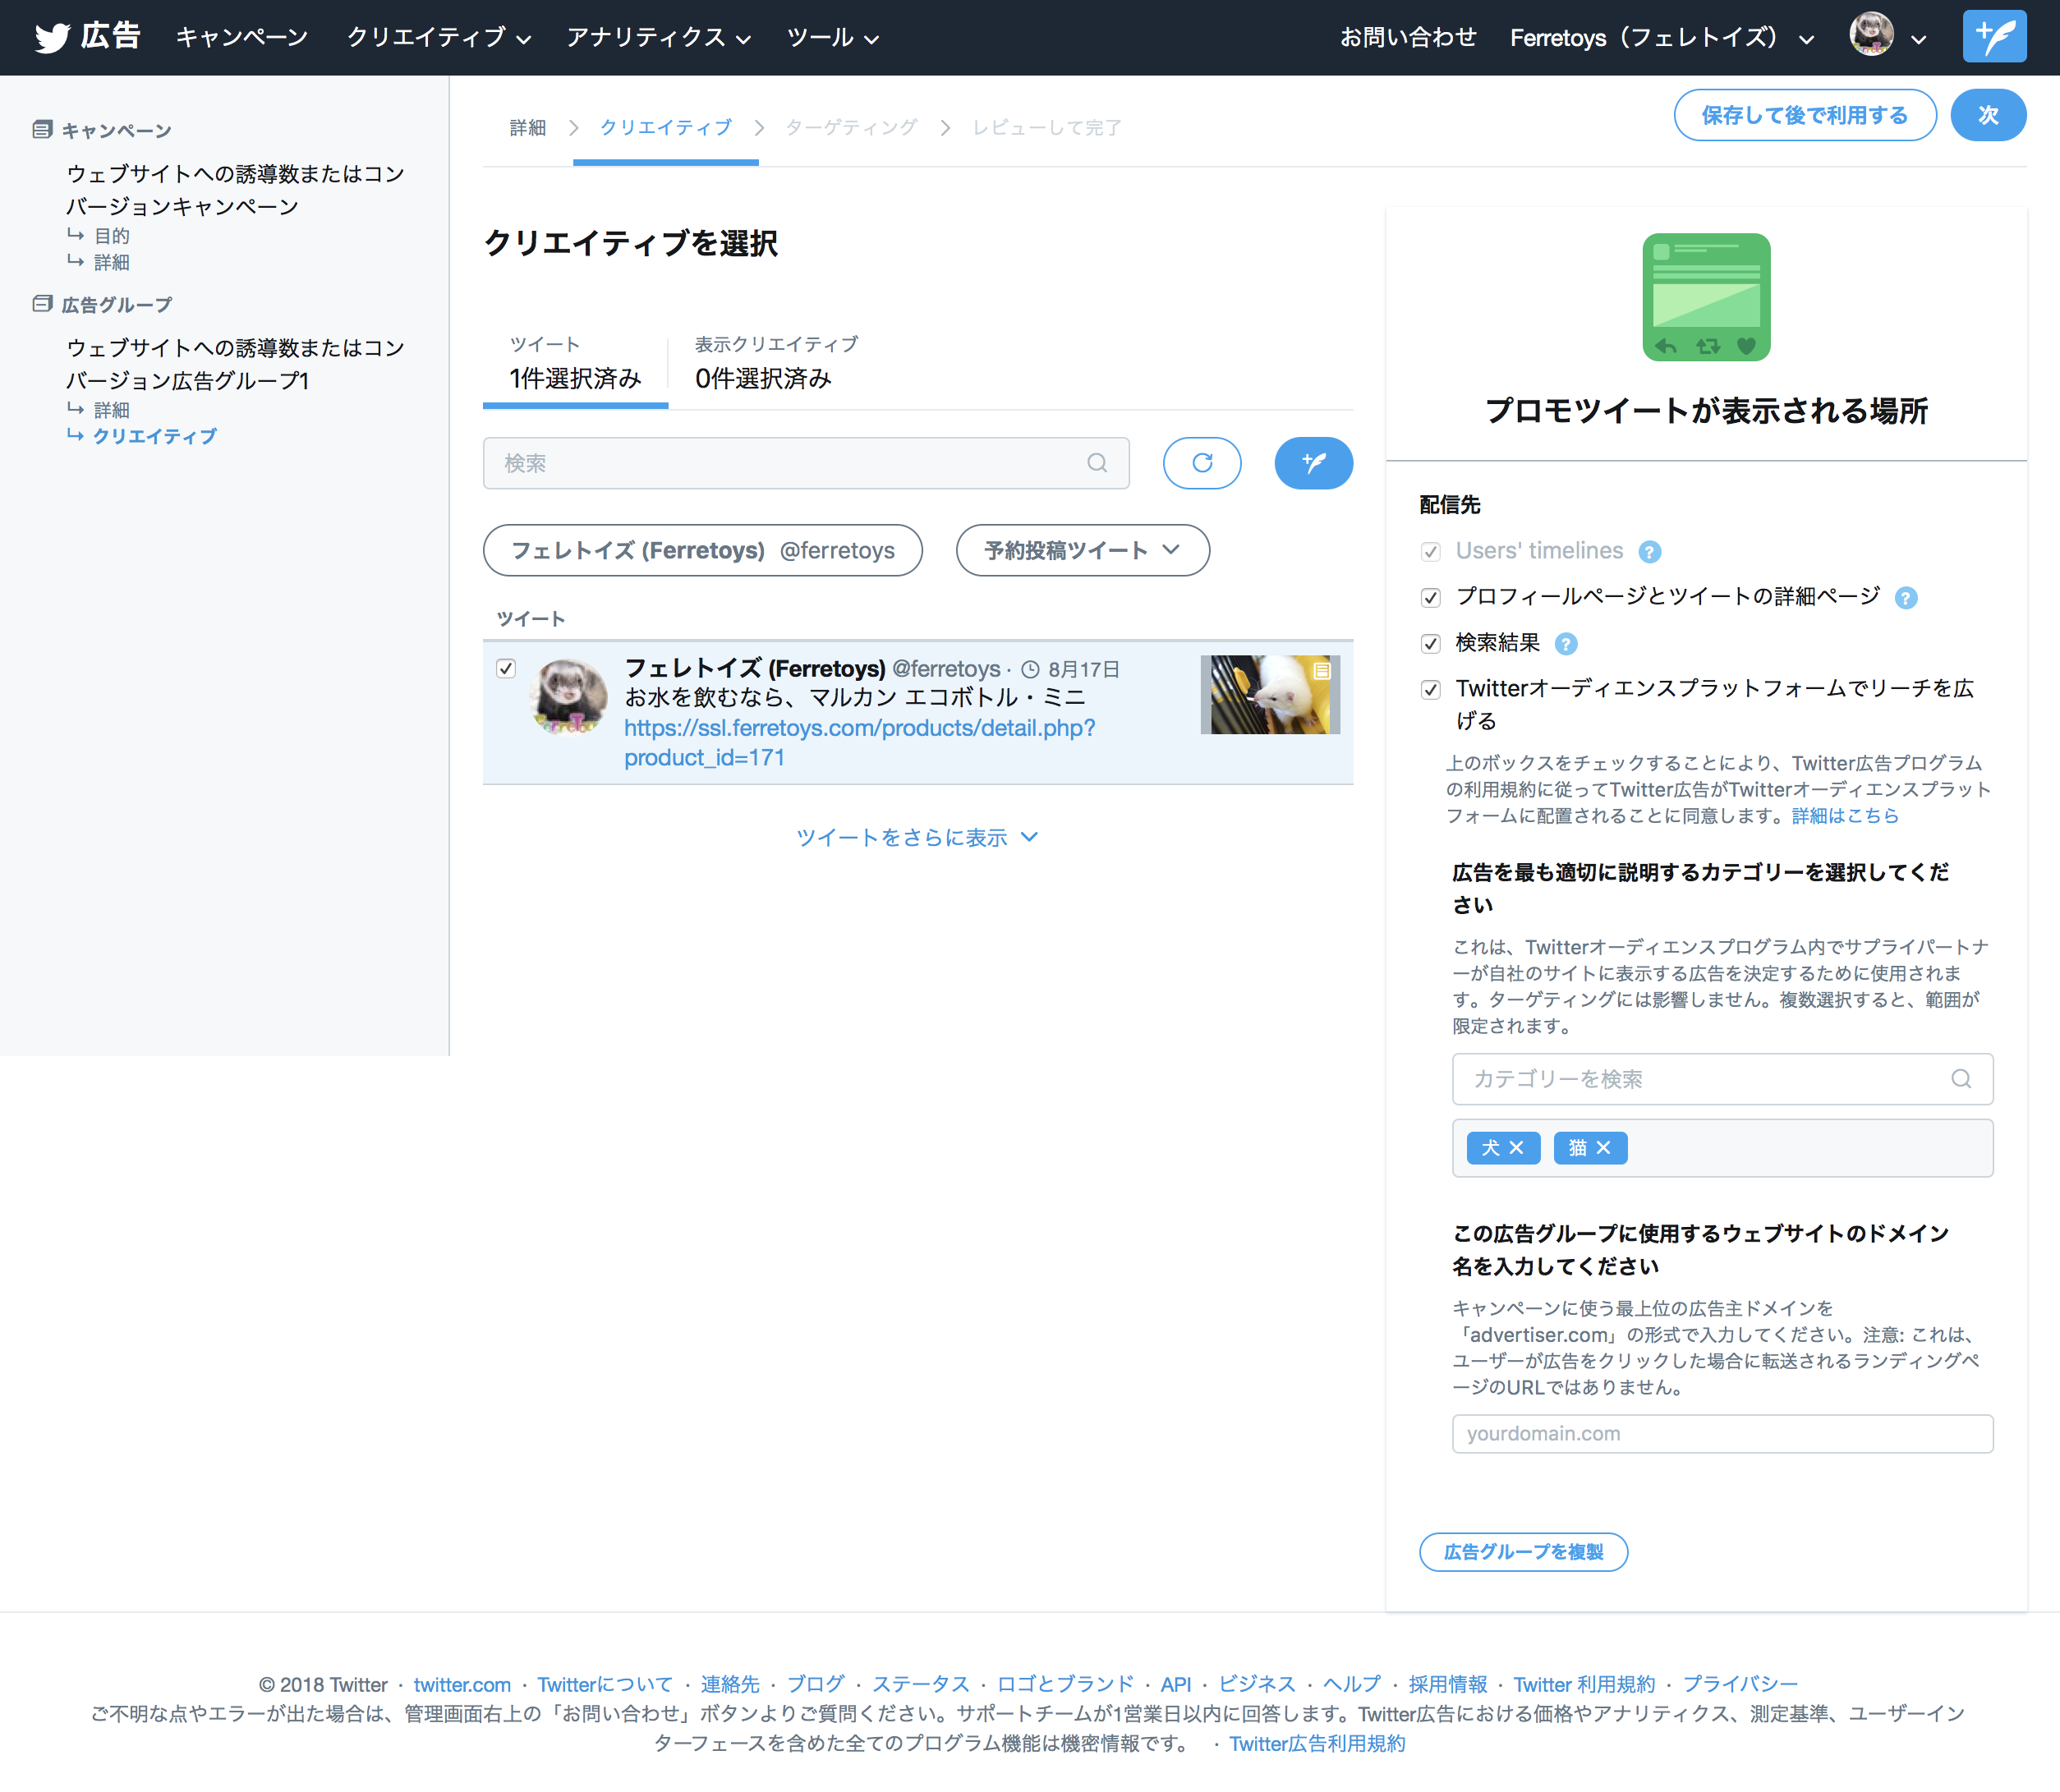The image size is (2060, 1792).
Task: Remove the 猫 category tag
Action: click(x=1603, y=1148)
